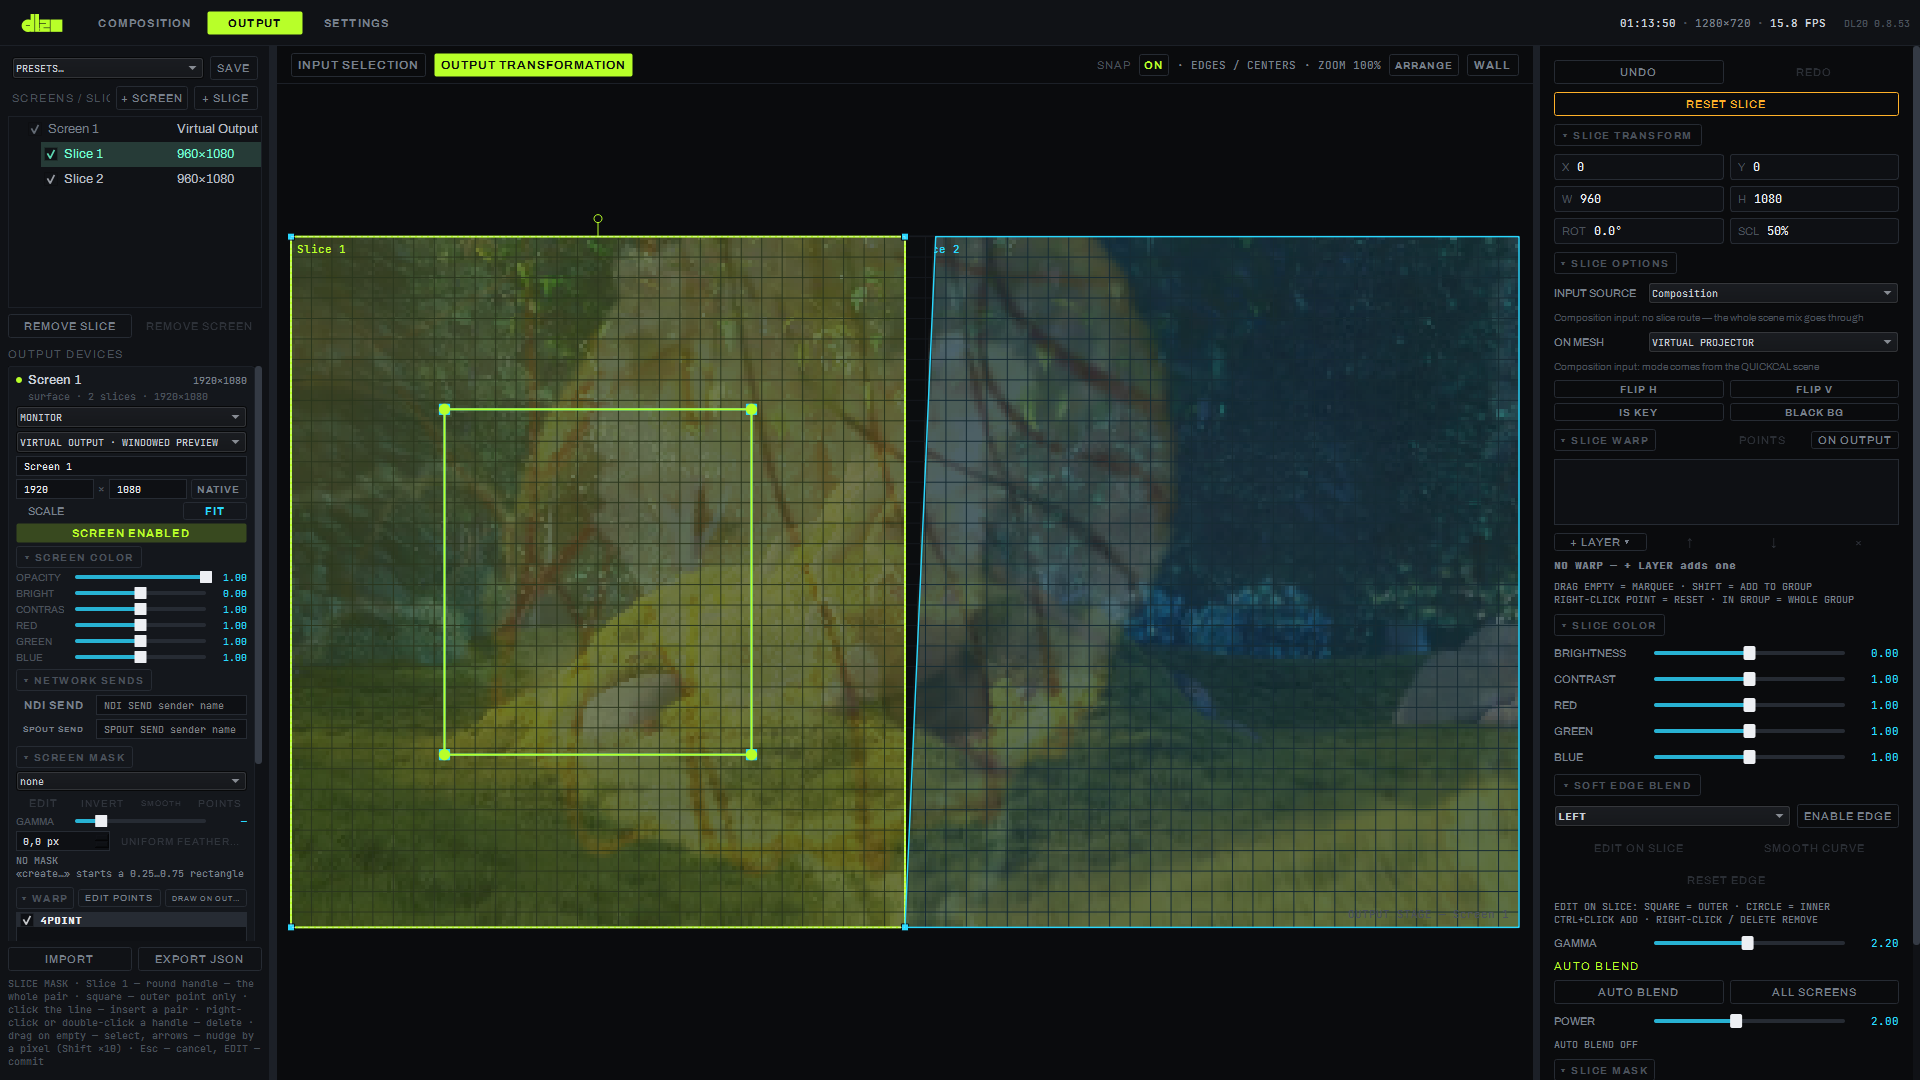The image size is (1920, 1080).
Task: Switch to the OUTPUT tab
Action: (254, 23)
